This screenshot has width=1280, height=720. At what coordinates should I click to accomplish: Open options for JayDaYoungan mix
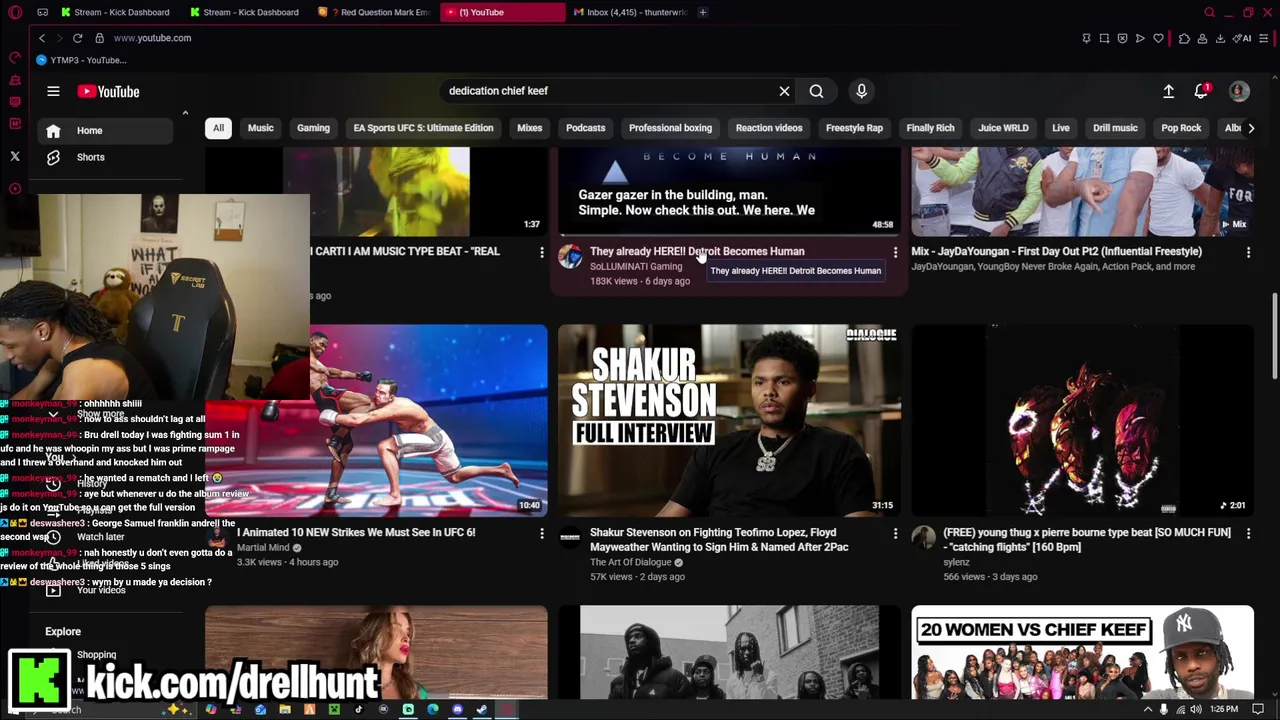coord(1248,252)
